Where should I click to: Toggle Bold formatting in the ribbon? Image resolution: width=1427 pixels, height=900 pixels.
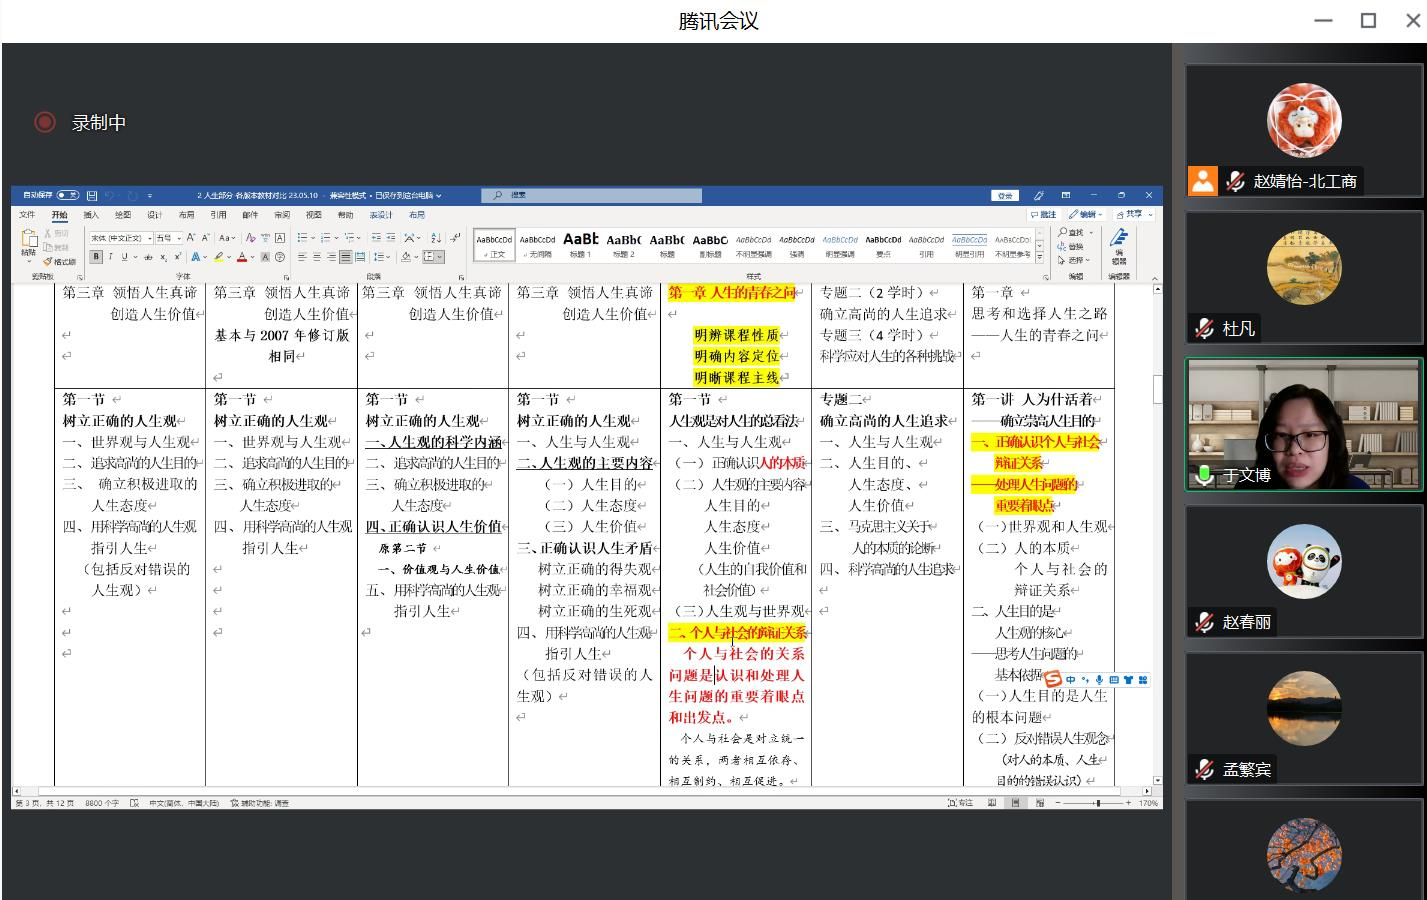pyautogui.click(x=96, y=257)
